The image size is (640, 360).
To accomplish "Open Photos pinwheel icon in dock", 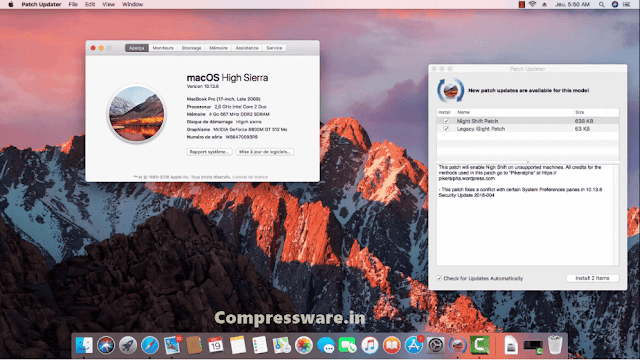I will [304, 345].
